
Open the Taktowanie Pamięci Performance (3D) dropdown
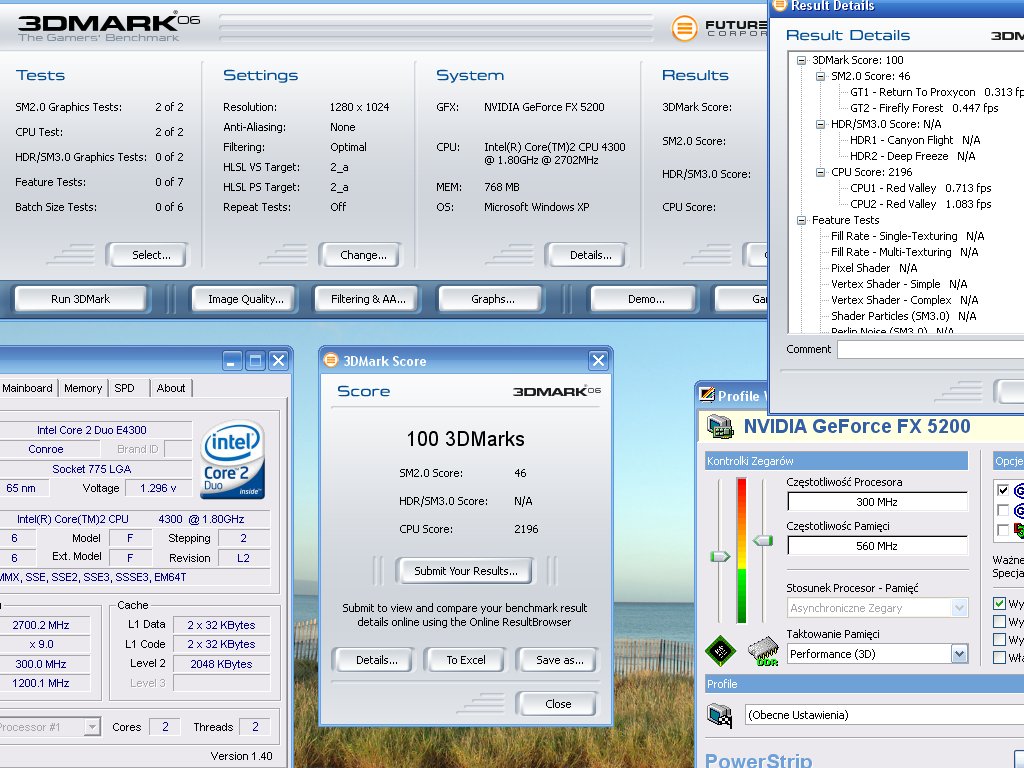click(959, 654)
